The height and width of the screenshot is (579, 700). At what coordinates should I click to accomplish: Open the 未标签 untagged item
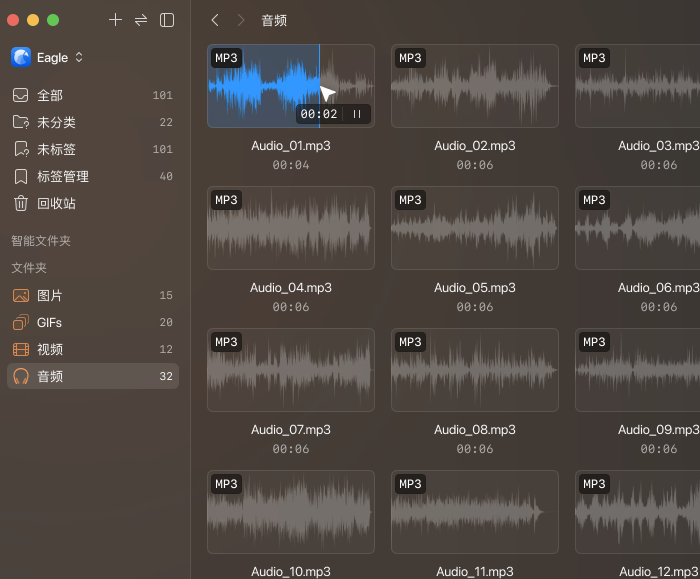pyautogui.click(x=93, y=149)
